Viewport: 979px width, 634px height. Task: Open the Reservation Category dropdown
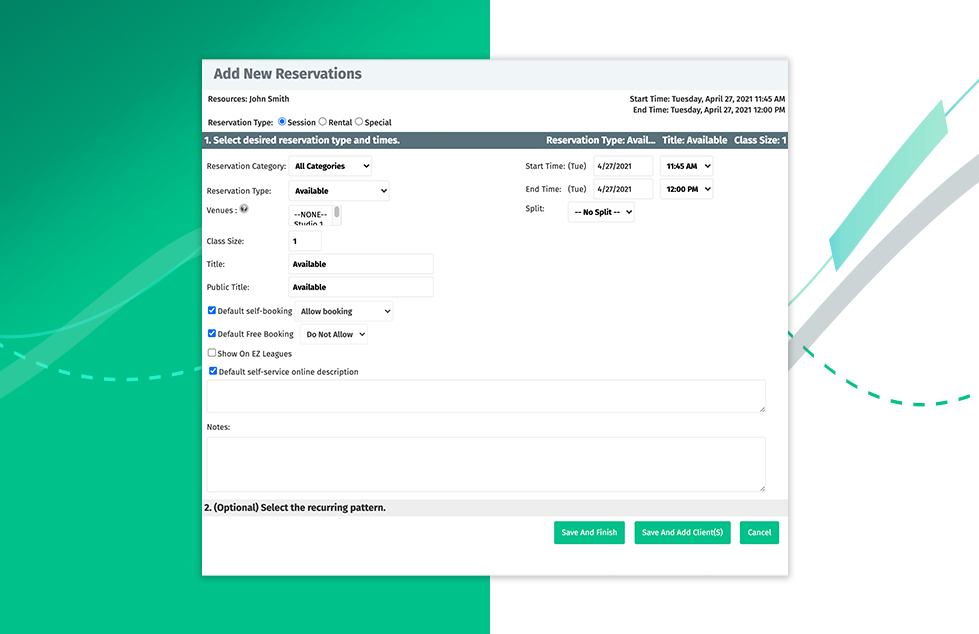click(x=331, y=166)
